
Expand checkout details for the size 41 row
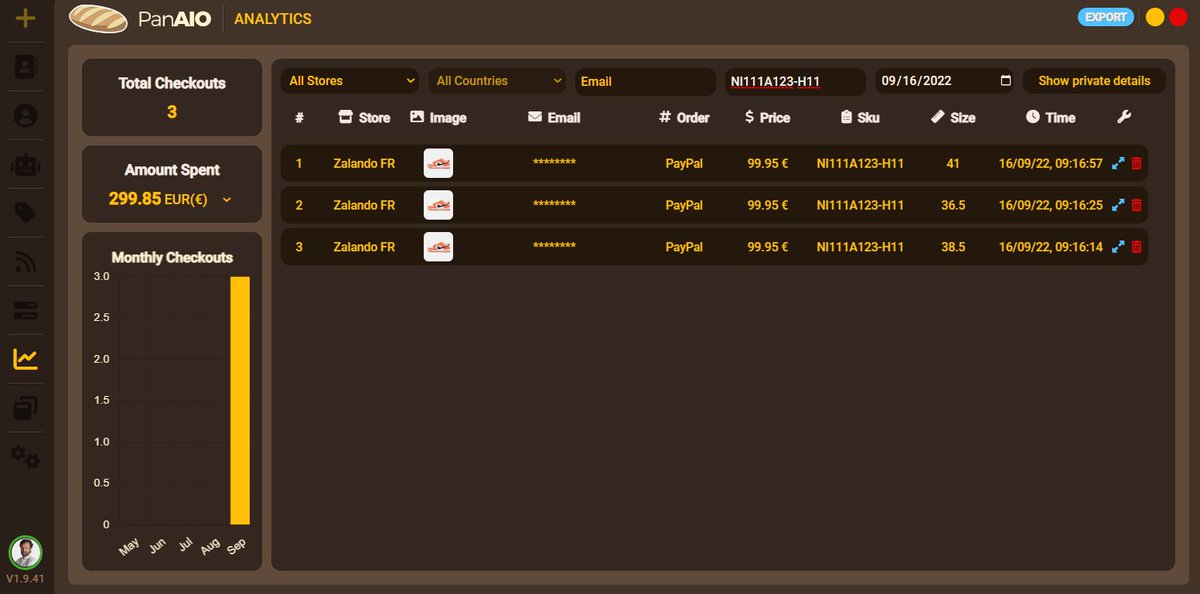point(1119,163)
